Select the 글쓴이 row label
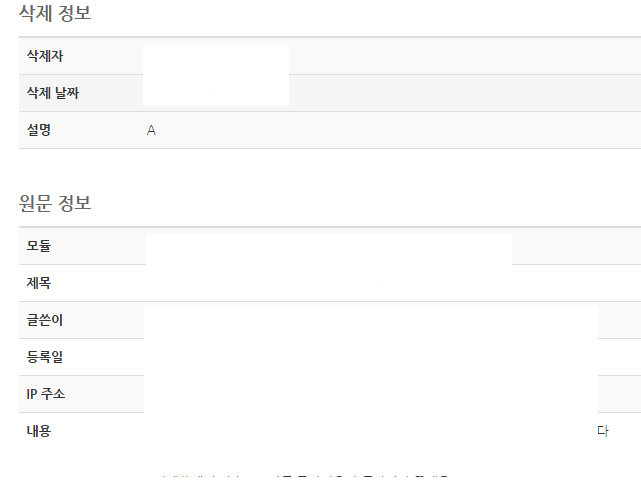The image size is (641, 504). click(45, 320)
